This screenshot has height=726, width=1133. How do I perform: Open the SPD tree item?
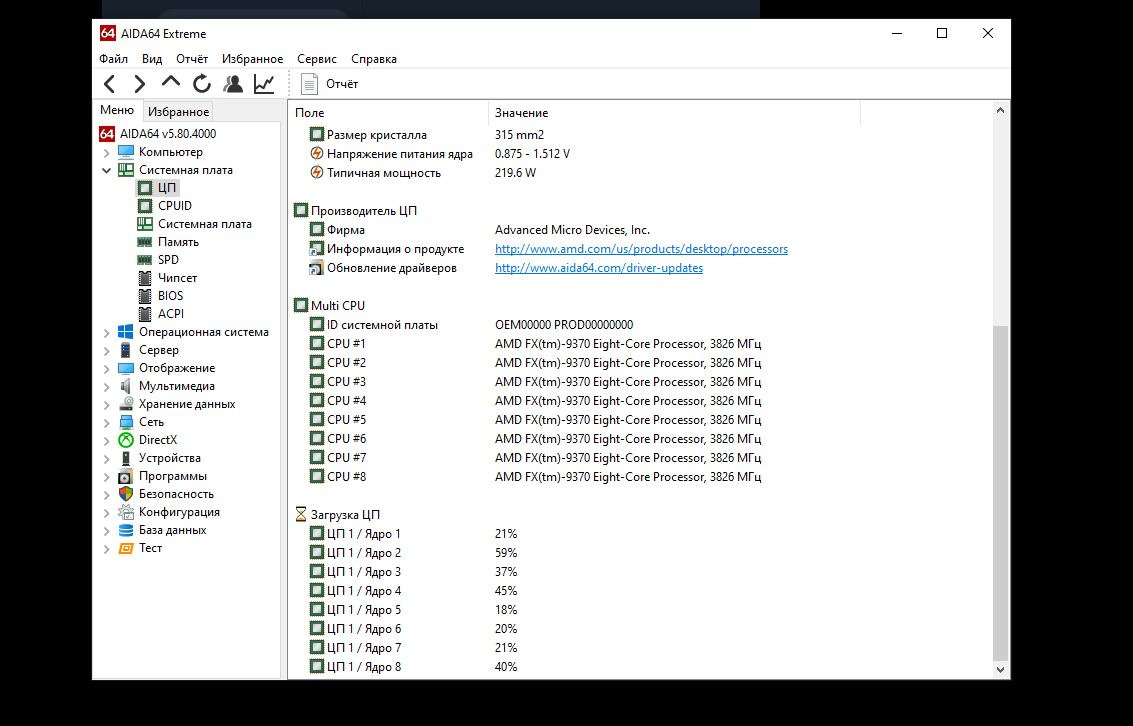[168, 260]
